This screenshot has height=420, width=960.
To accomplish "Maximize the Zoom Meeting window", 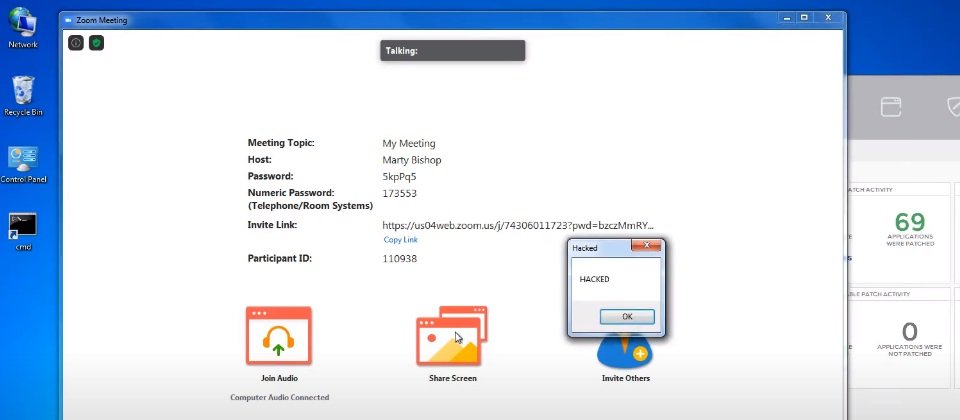I will coord(804,18).
